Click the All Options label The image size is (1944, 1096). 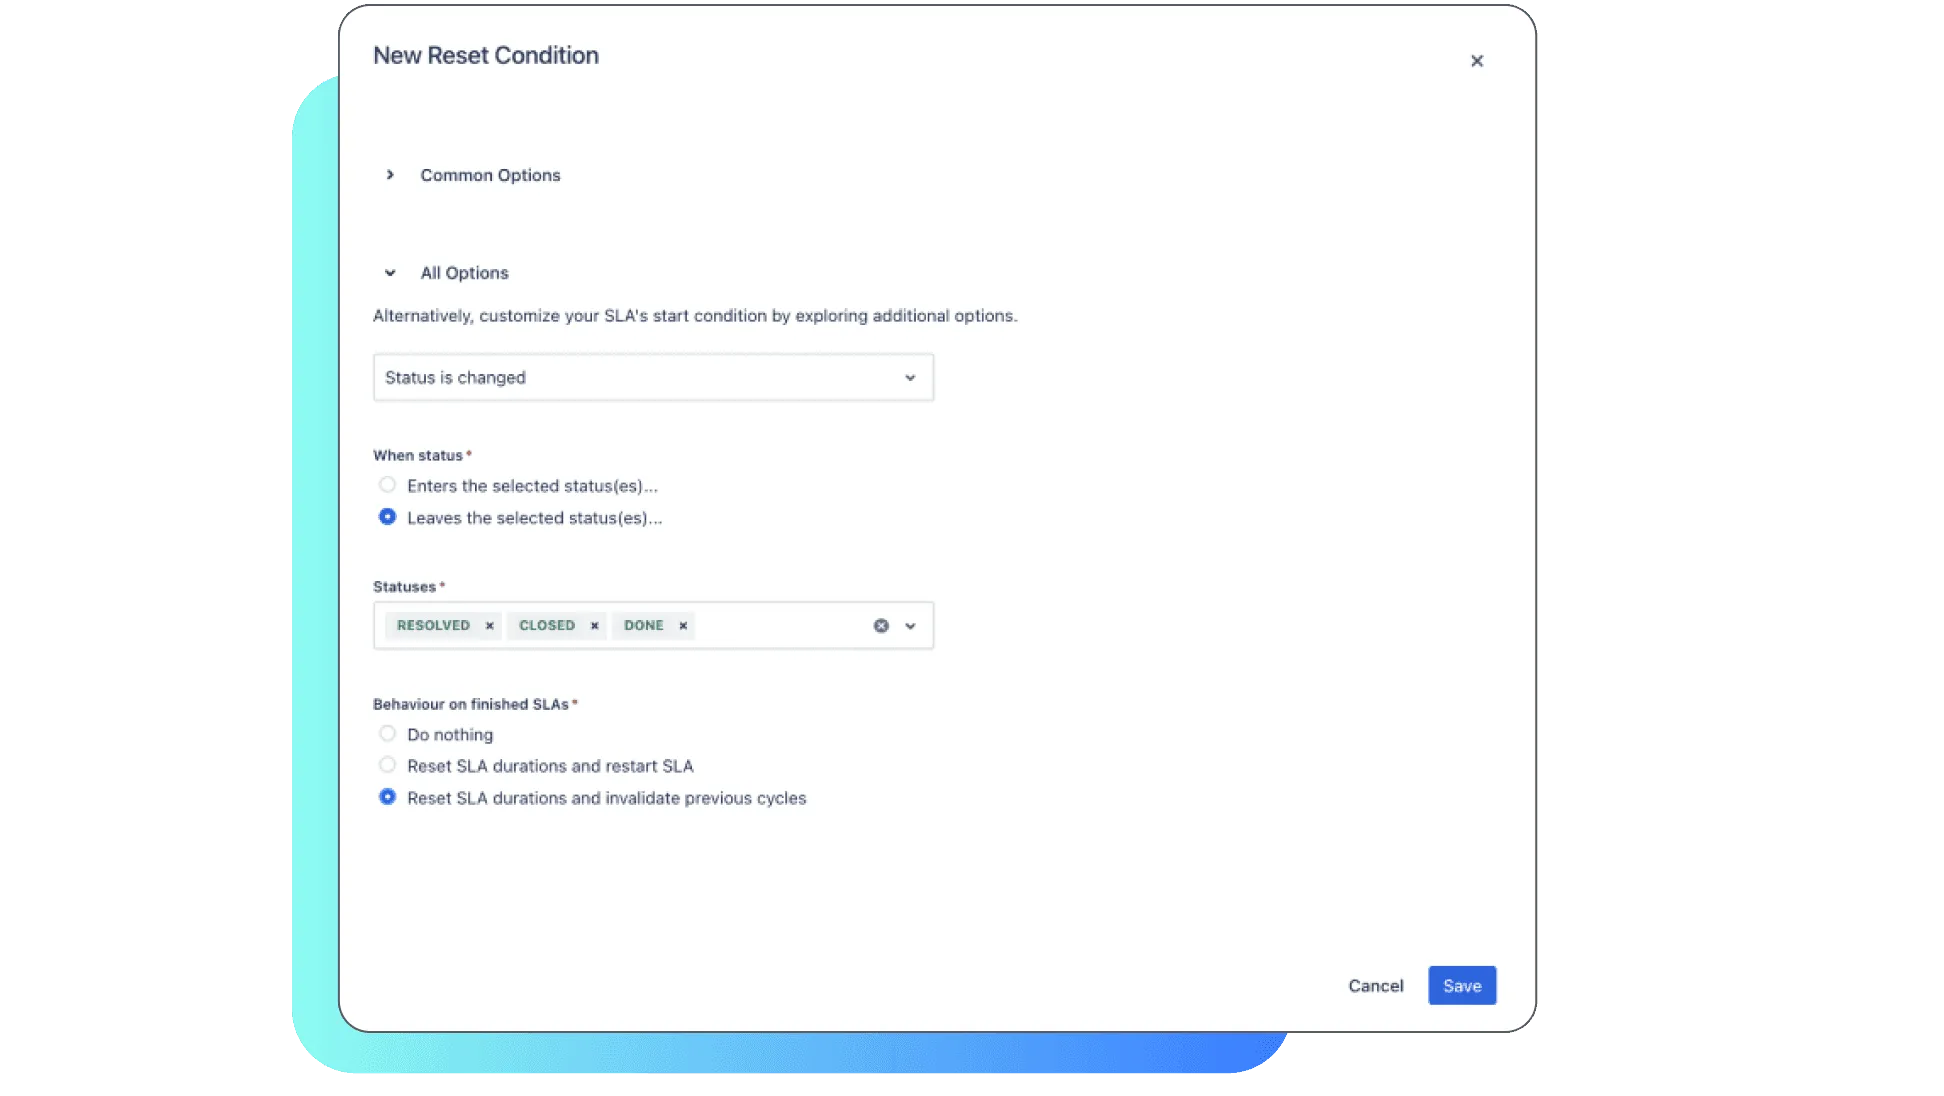tap(464, 273)
